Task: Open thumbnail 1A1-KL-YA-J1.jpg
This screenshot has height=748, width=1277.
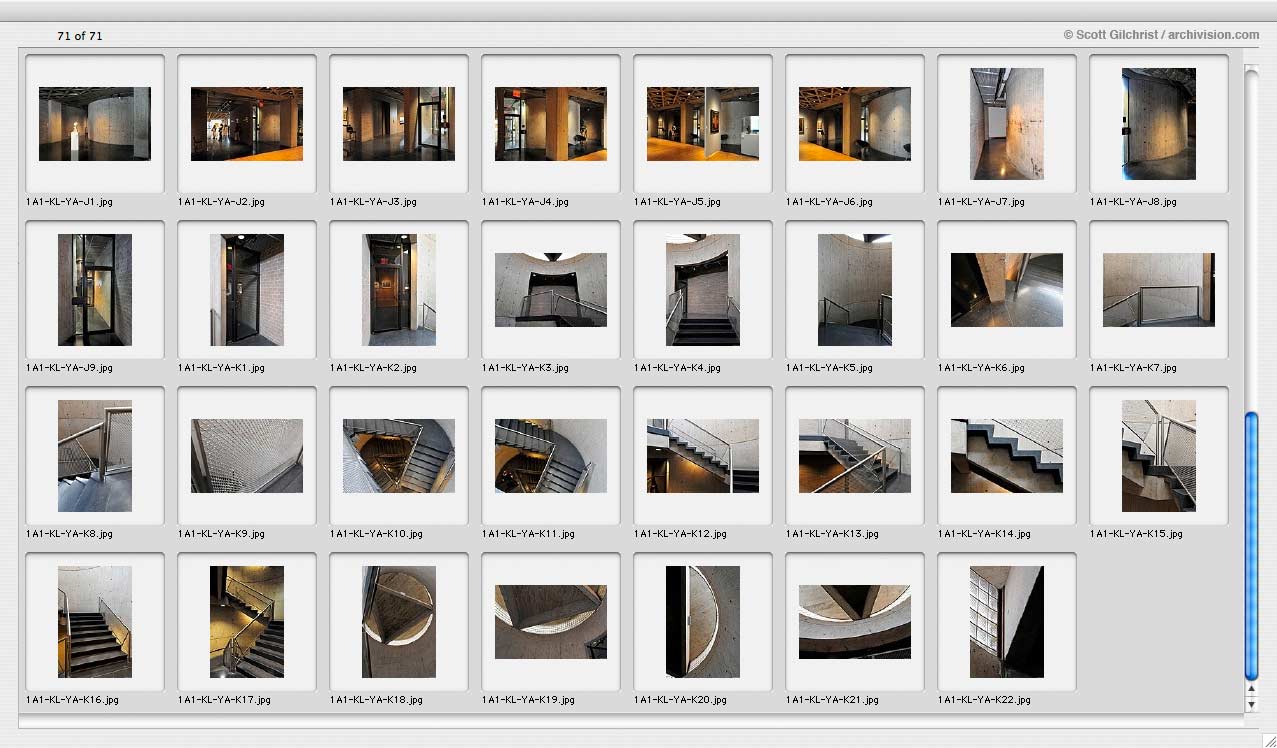Action: tap(95, 124)
